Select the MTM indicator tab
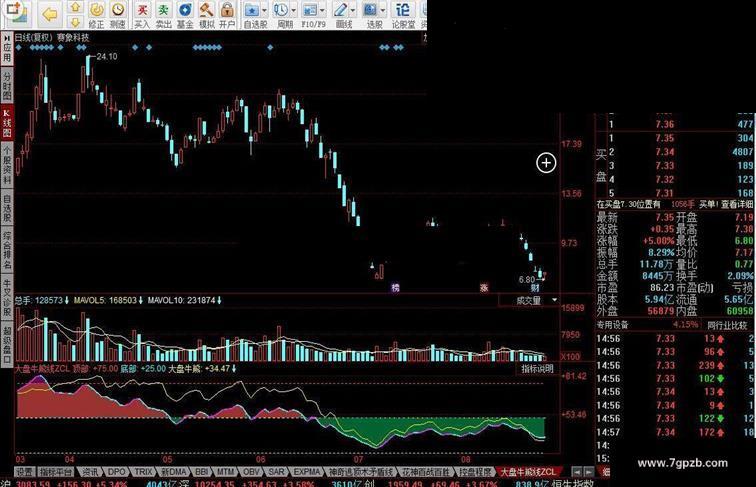Viewport: 756px width, 487px height. pyautogui.click(x=225, y=472)
